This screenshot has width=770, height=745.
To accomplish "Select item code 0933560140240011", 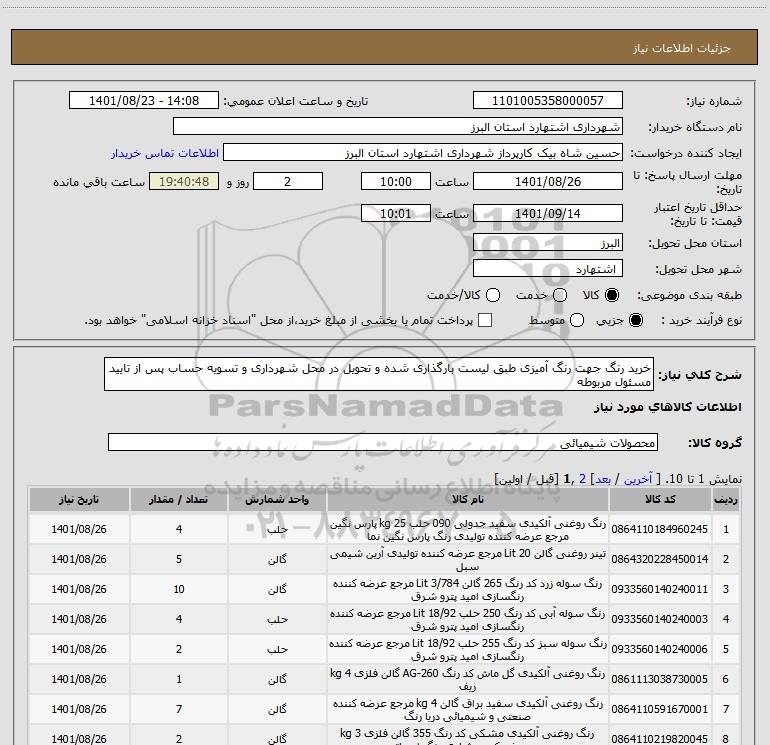I will pyautogui.click(x=660, y=589).
